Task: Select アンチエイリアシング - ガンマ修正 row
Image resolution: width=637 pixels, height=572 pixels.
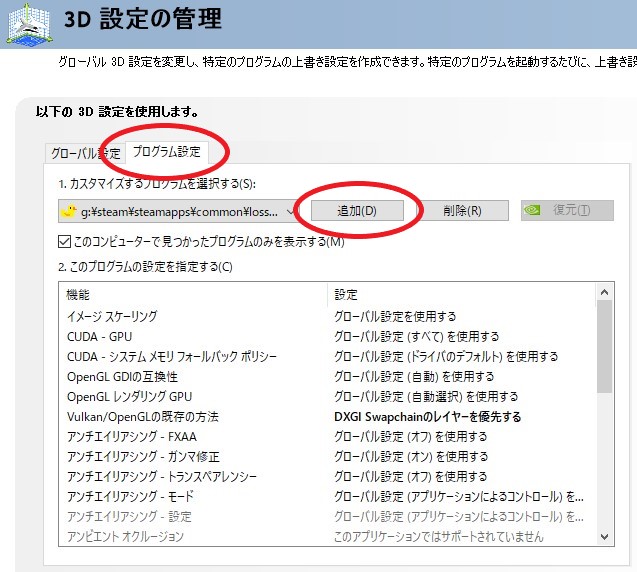Action: coord(327,456)
